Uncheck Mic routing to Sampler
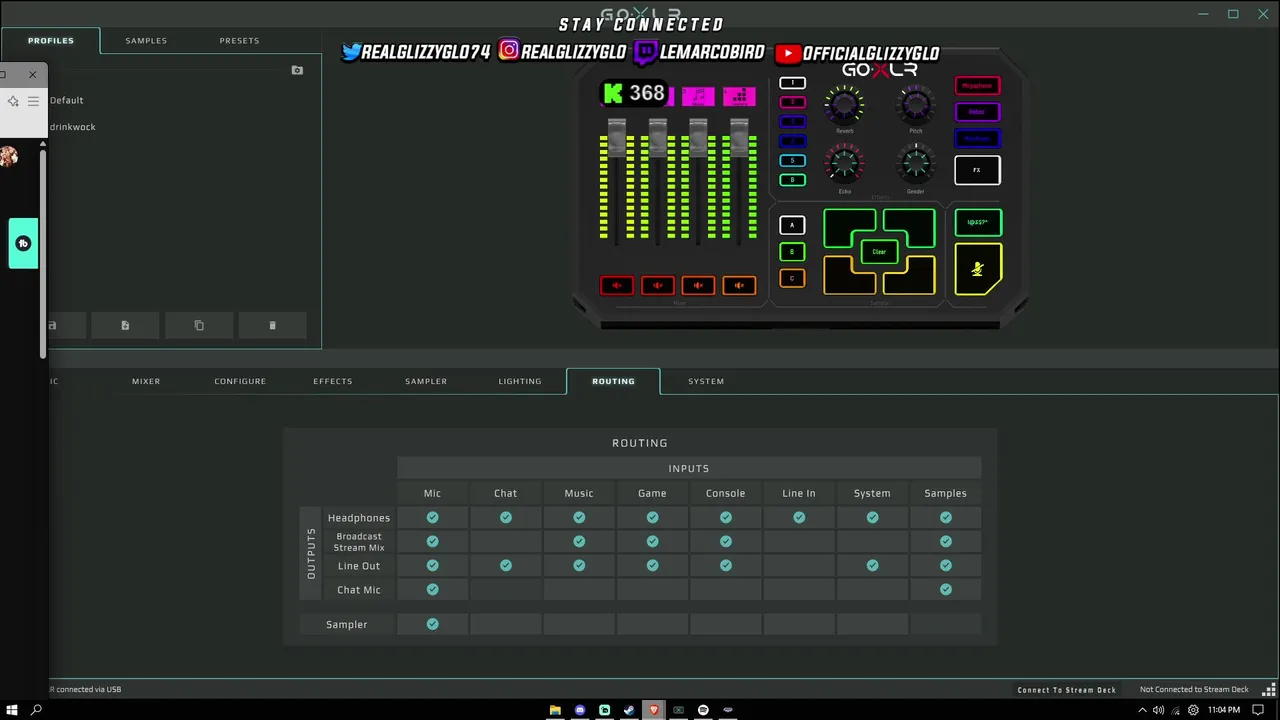 [x=432, y=624]
